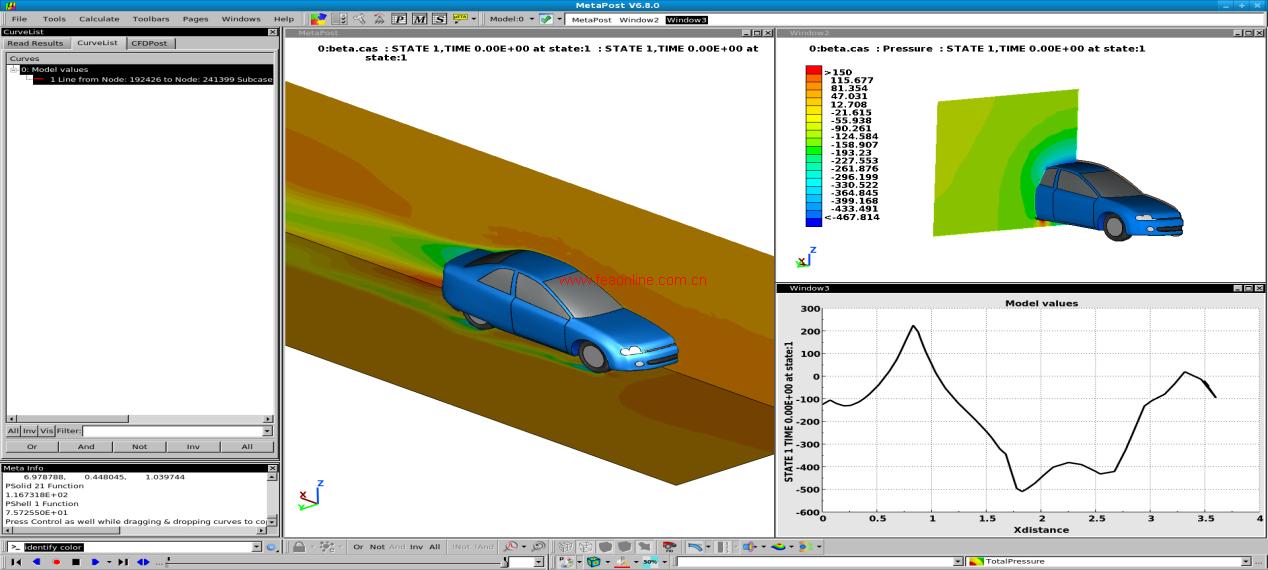Toggle the Vis filter button

pos(47,431)
